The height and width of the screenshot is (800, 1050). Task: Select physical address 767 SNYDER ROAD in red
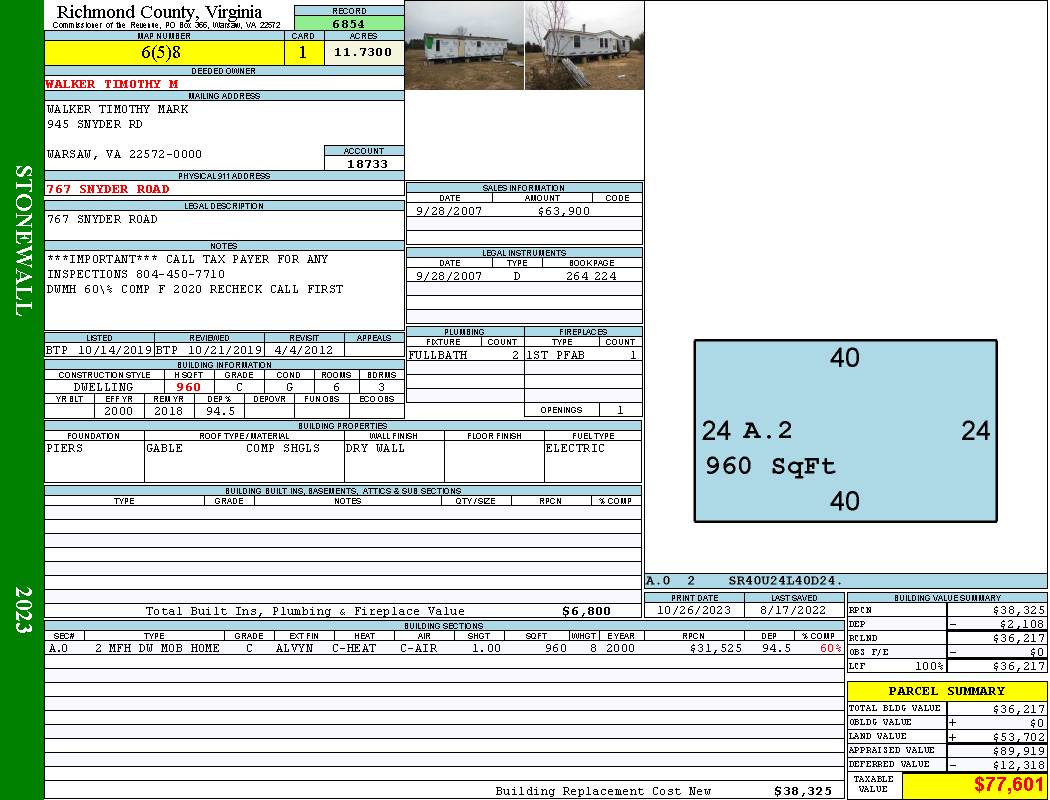click(107, 189)
